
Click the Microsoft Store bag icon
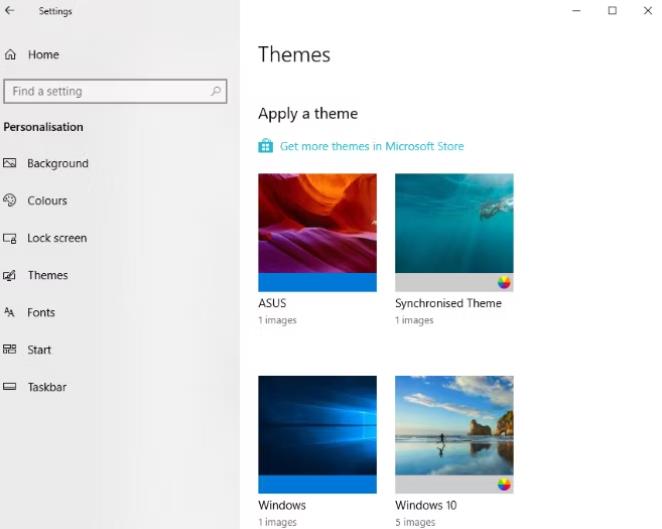(266, 146)
